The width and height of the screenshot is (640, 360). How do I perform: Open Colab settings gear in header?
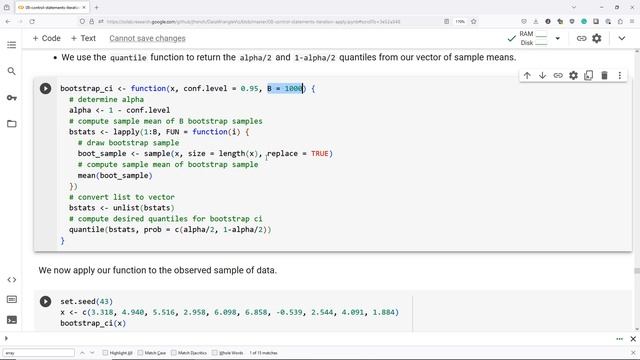tap(597, 38)
